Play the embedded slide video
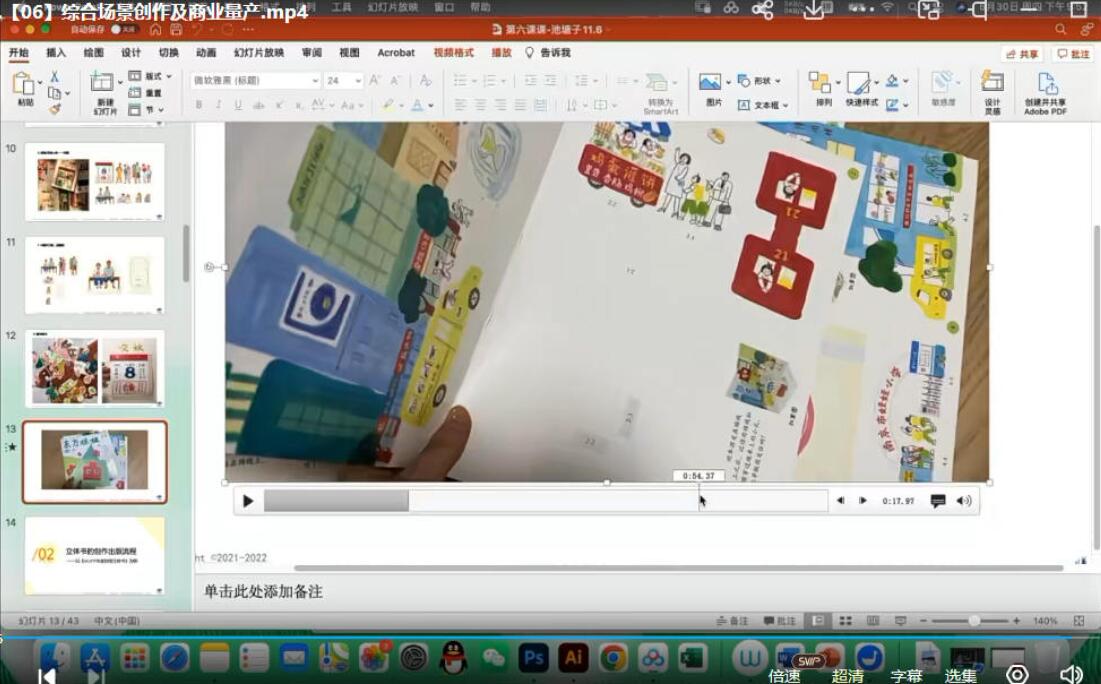The width and height of the screenshot is (1101, 684). 248,501
